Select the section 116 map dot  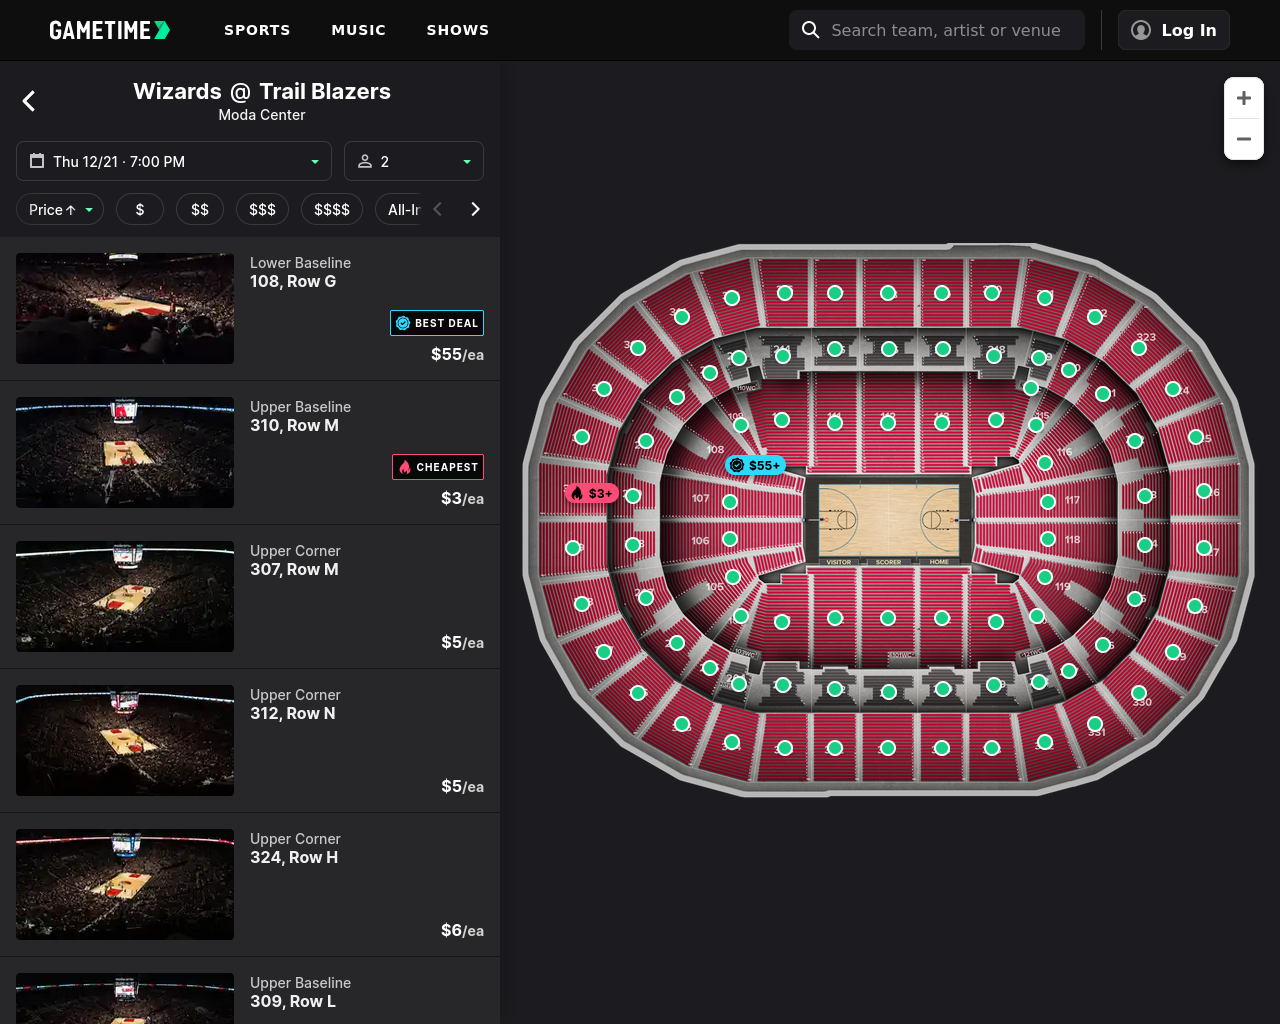tap(1045, 463)
